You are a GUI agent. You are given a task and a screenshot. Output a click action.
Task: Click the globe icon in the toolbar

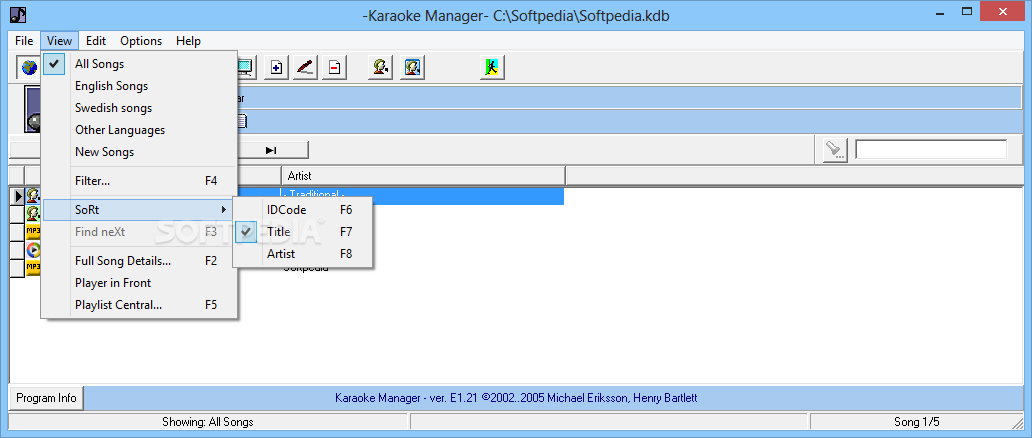(x=28, y=67)
